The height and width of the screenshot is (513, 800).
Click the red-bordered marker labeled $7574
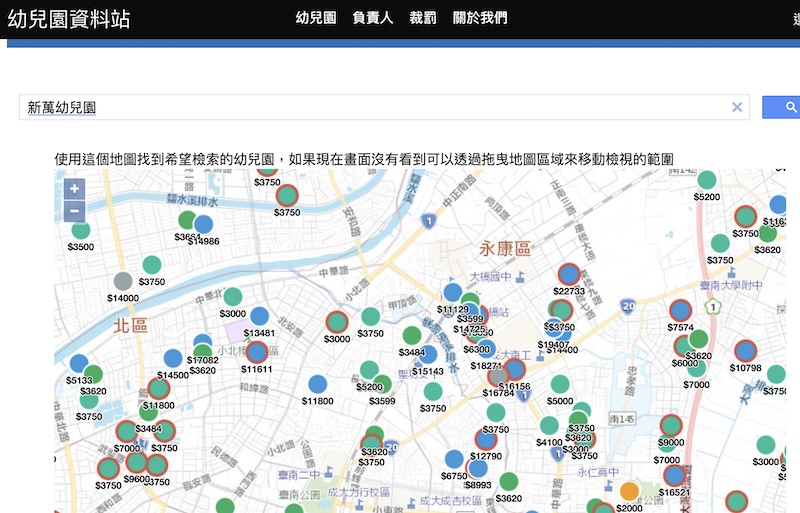click(680, 311)
